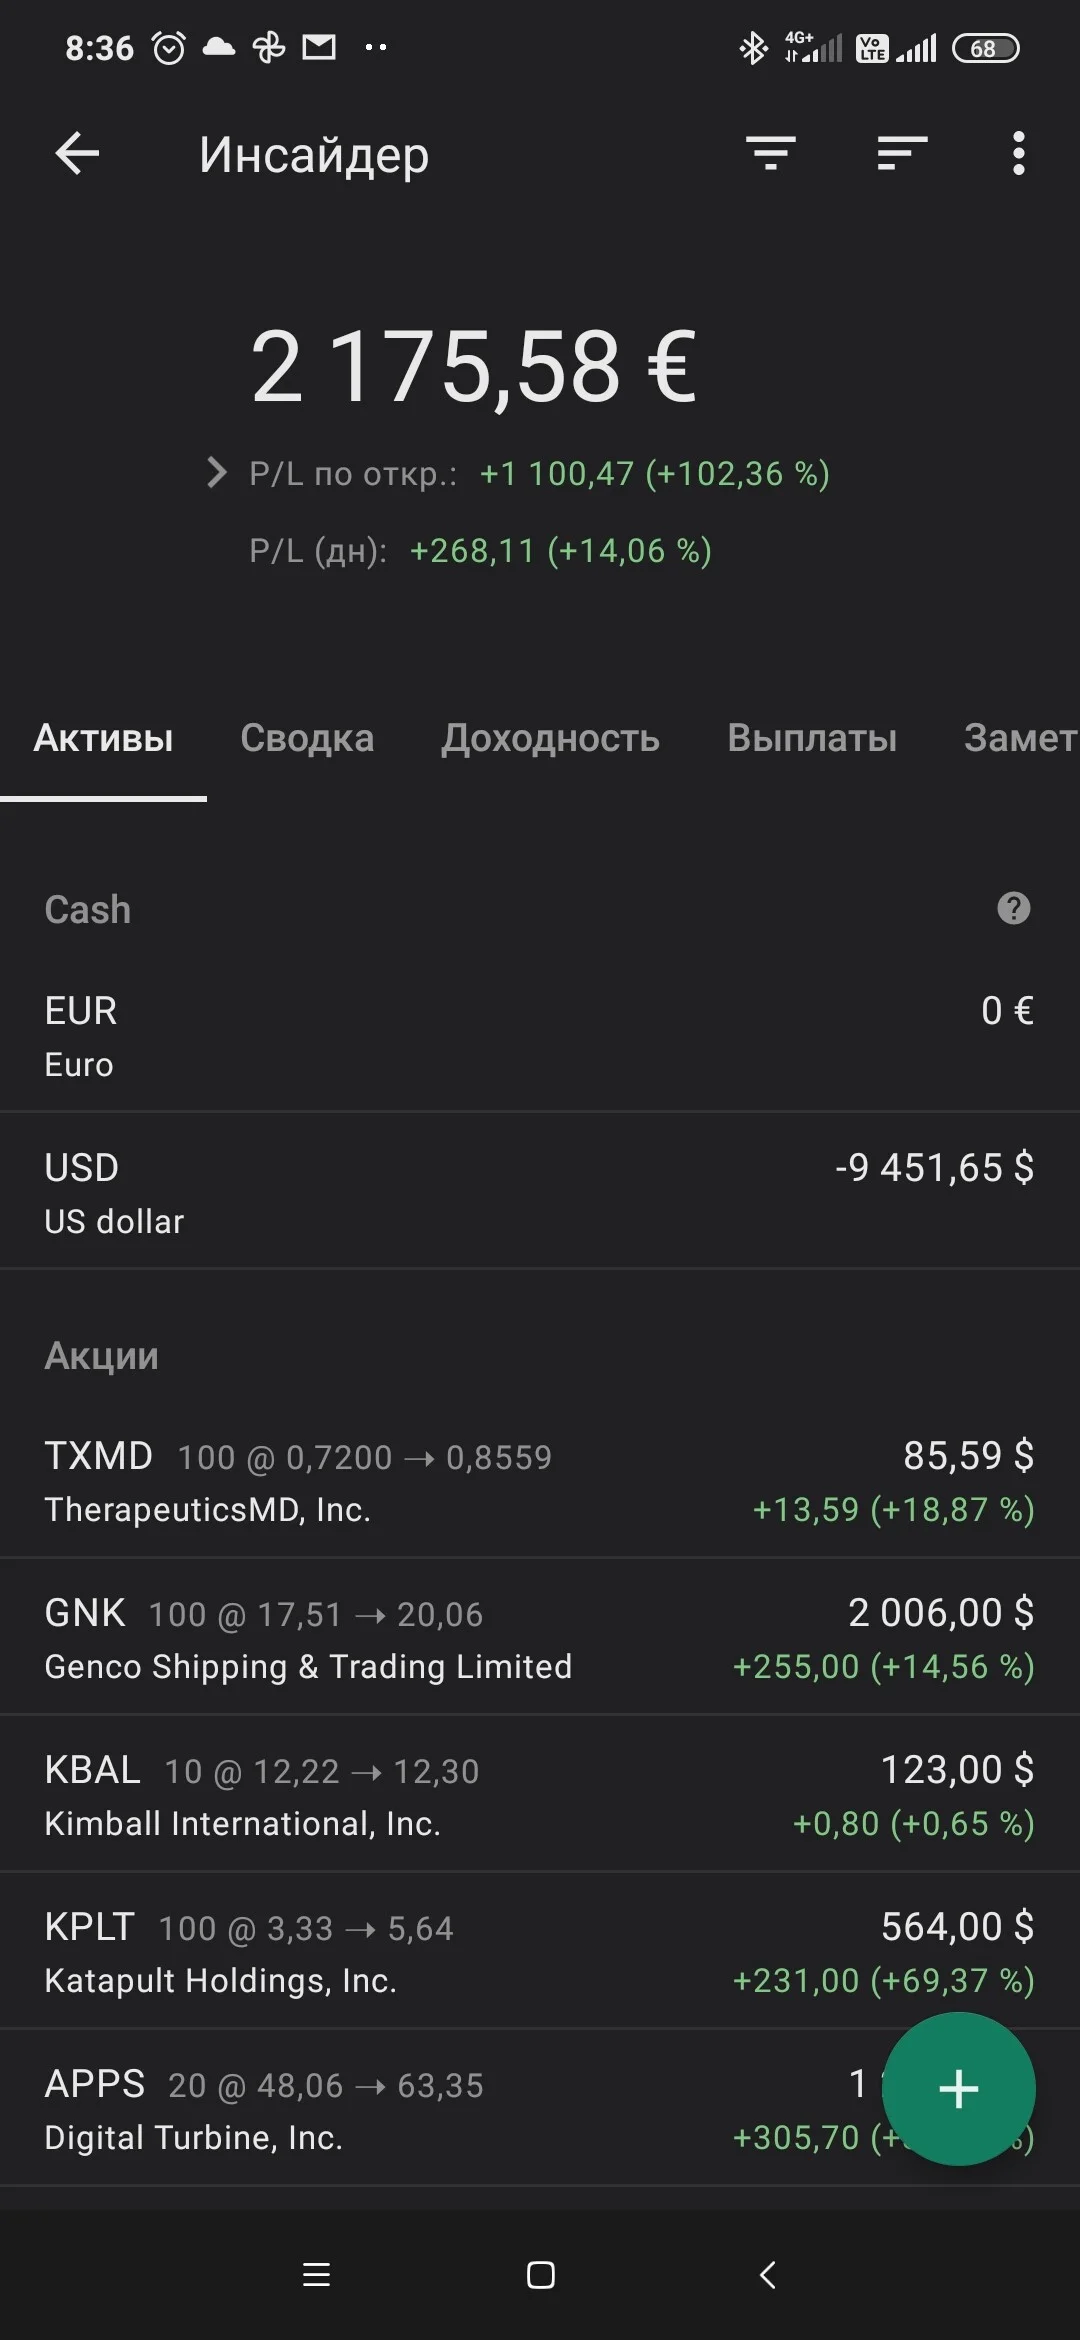Expand the open P/L chevron
The height and width of the screenshot is (2340, 1080).
coord(216,472)
